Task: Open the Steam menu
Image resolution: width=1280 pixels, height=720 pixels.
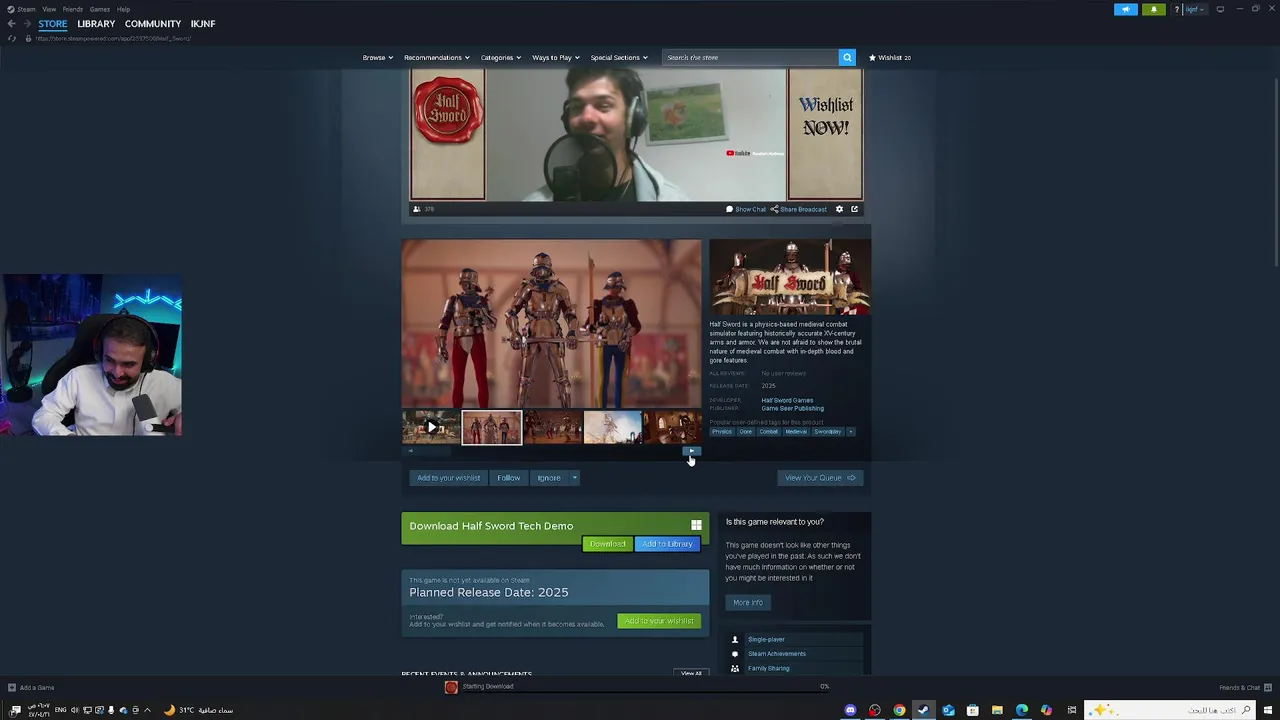Action: (22, 9)
